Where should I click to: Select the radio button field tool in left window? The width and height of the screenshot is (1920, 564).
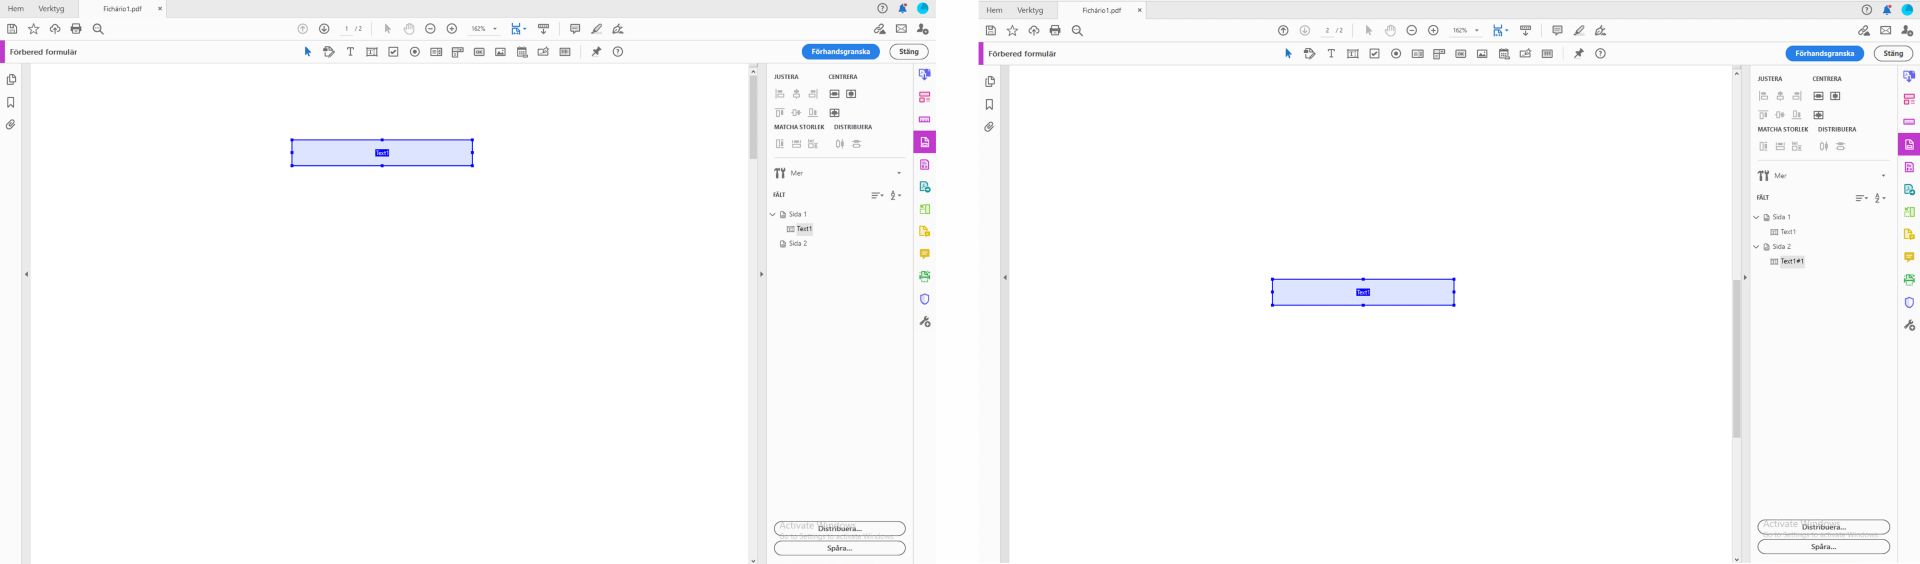coord(415,52)
